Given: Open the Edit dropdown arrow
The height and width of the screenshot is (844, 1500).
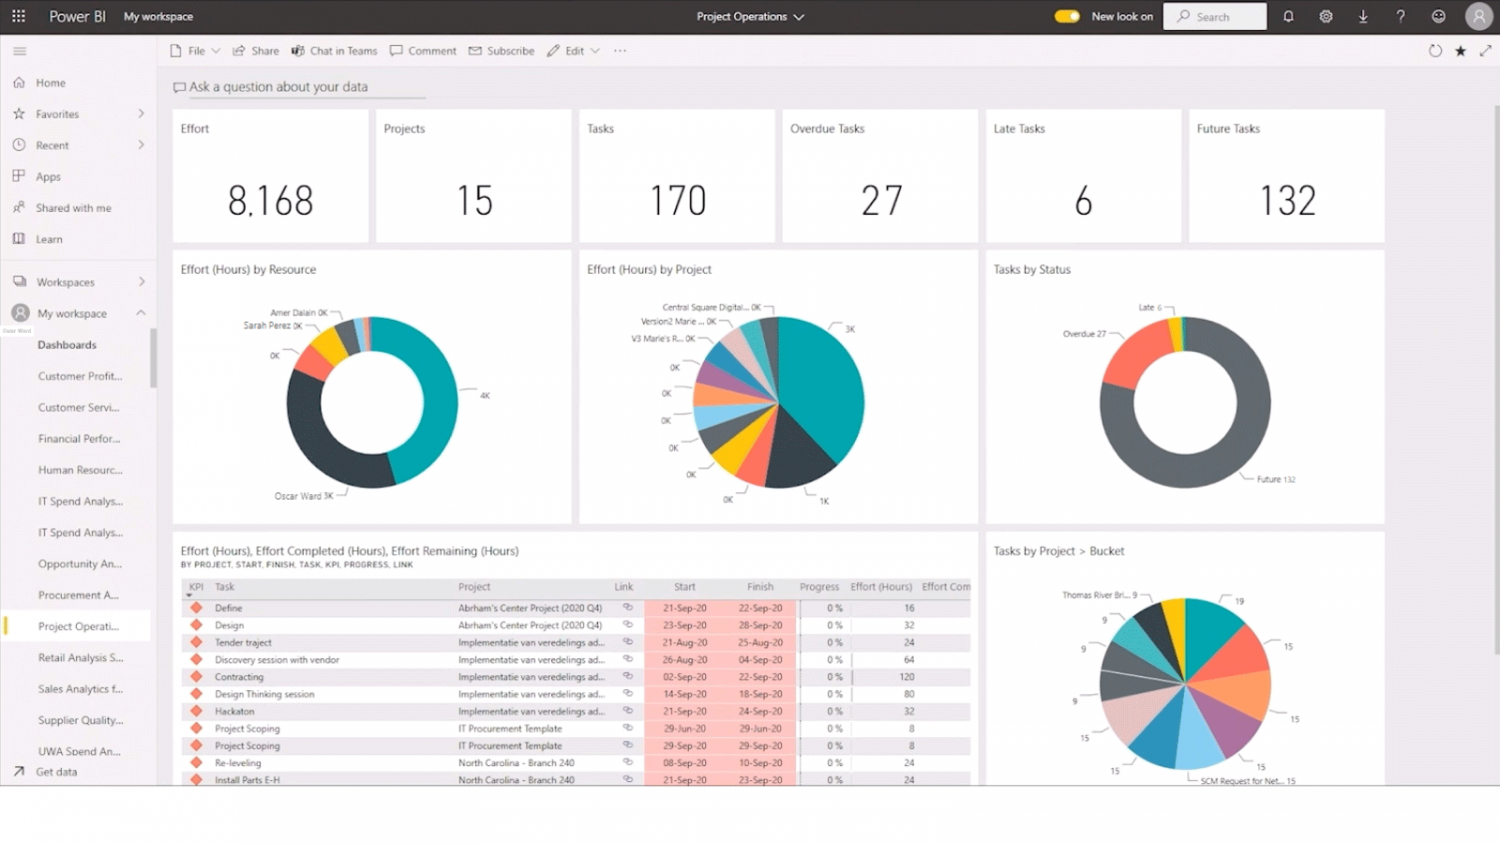Looking at the screenshot, I should pos(594,50).
